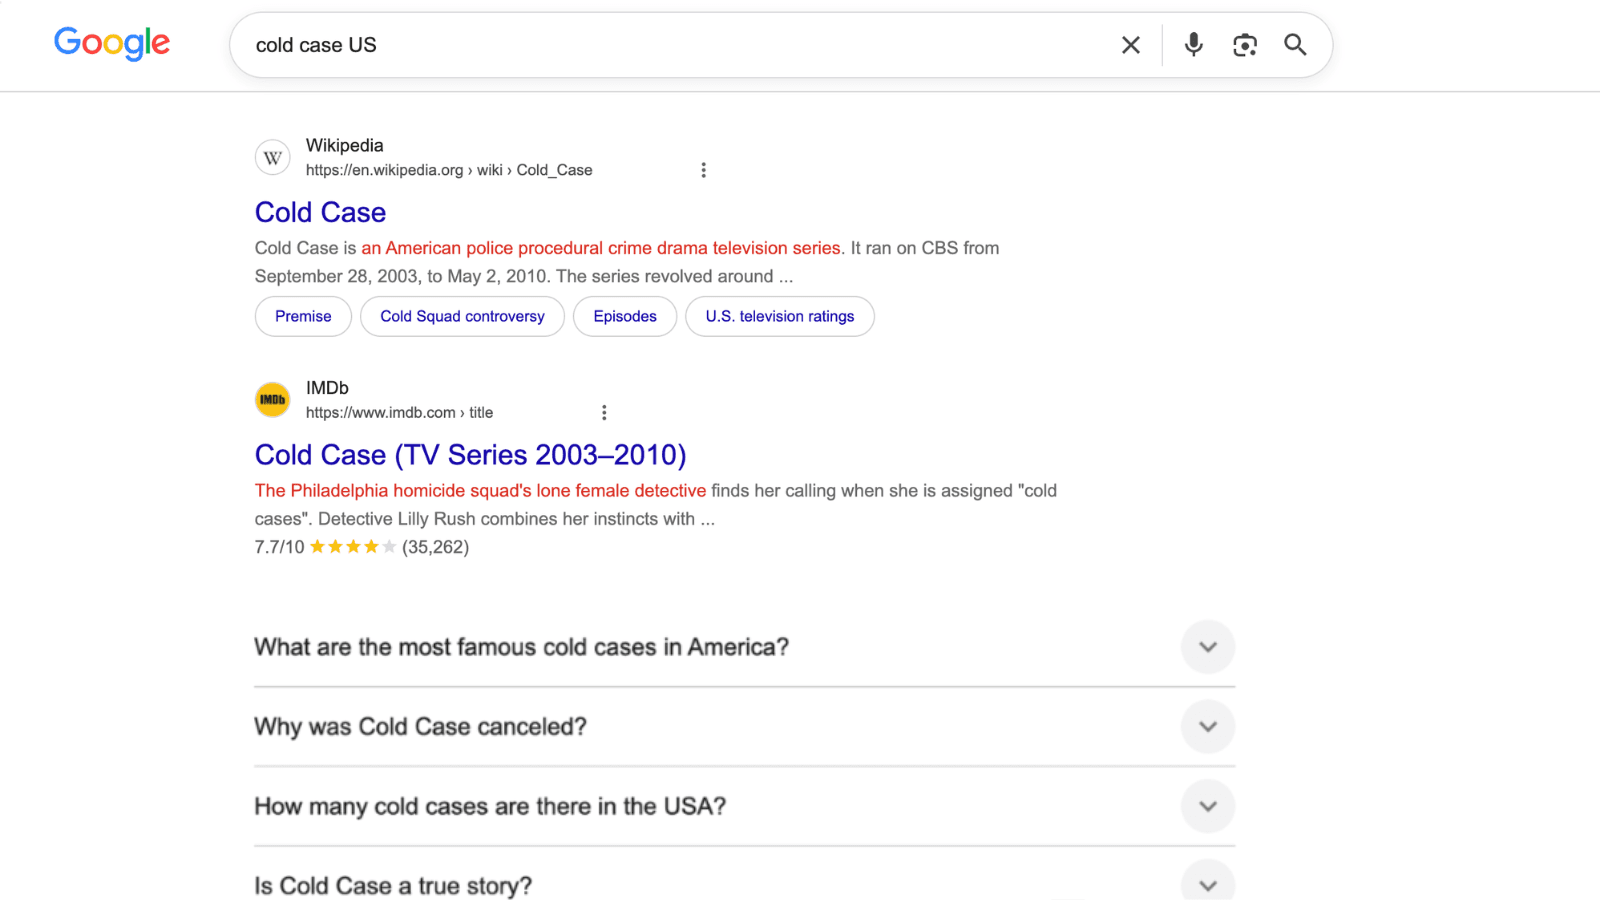Click the IMDb favicon
Screen dimensions: 1600x900
tap(273, 400)
